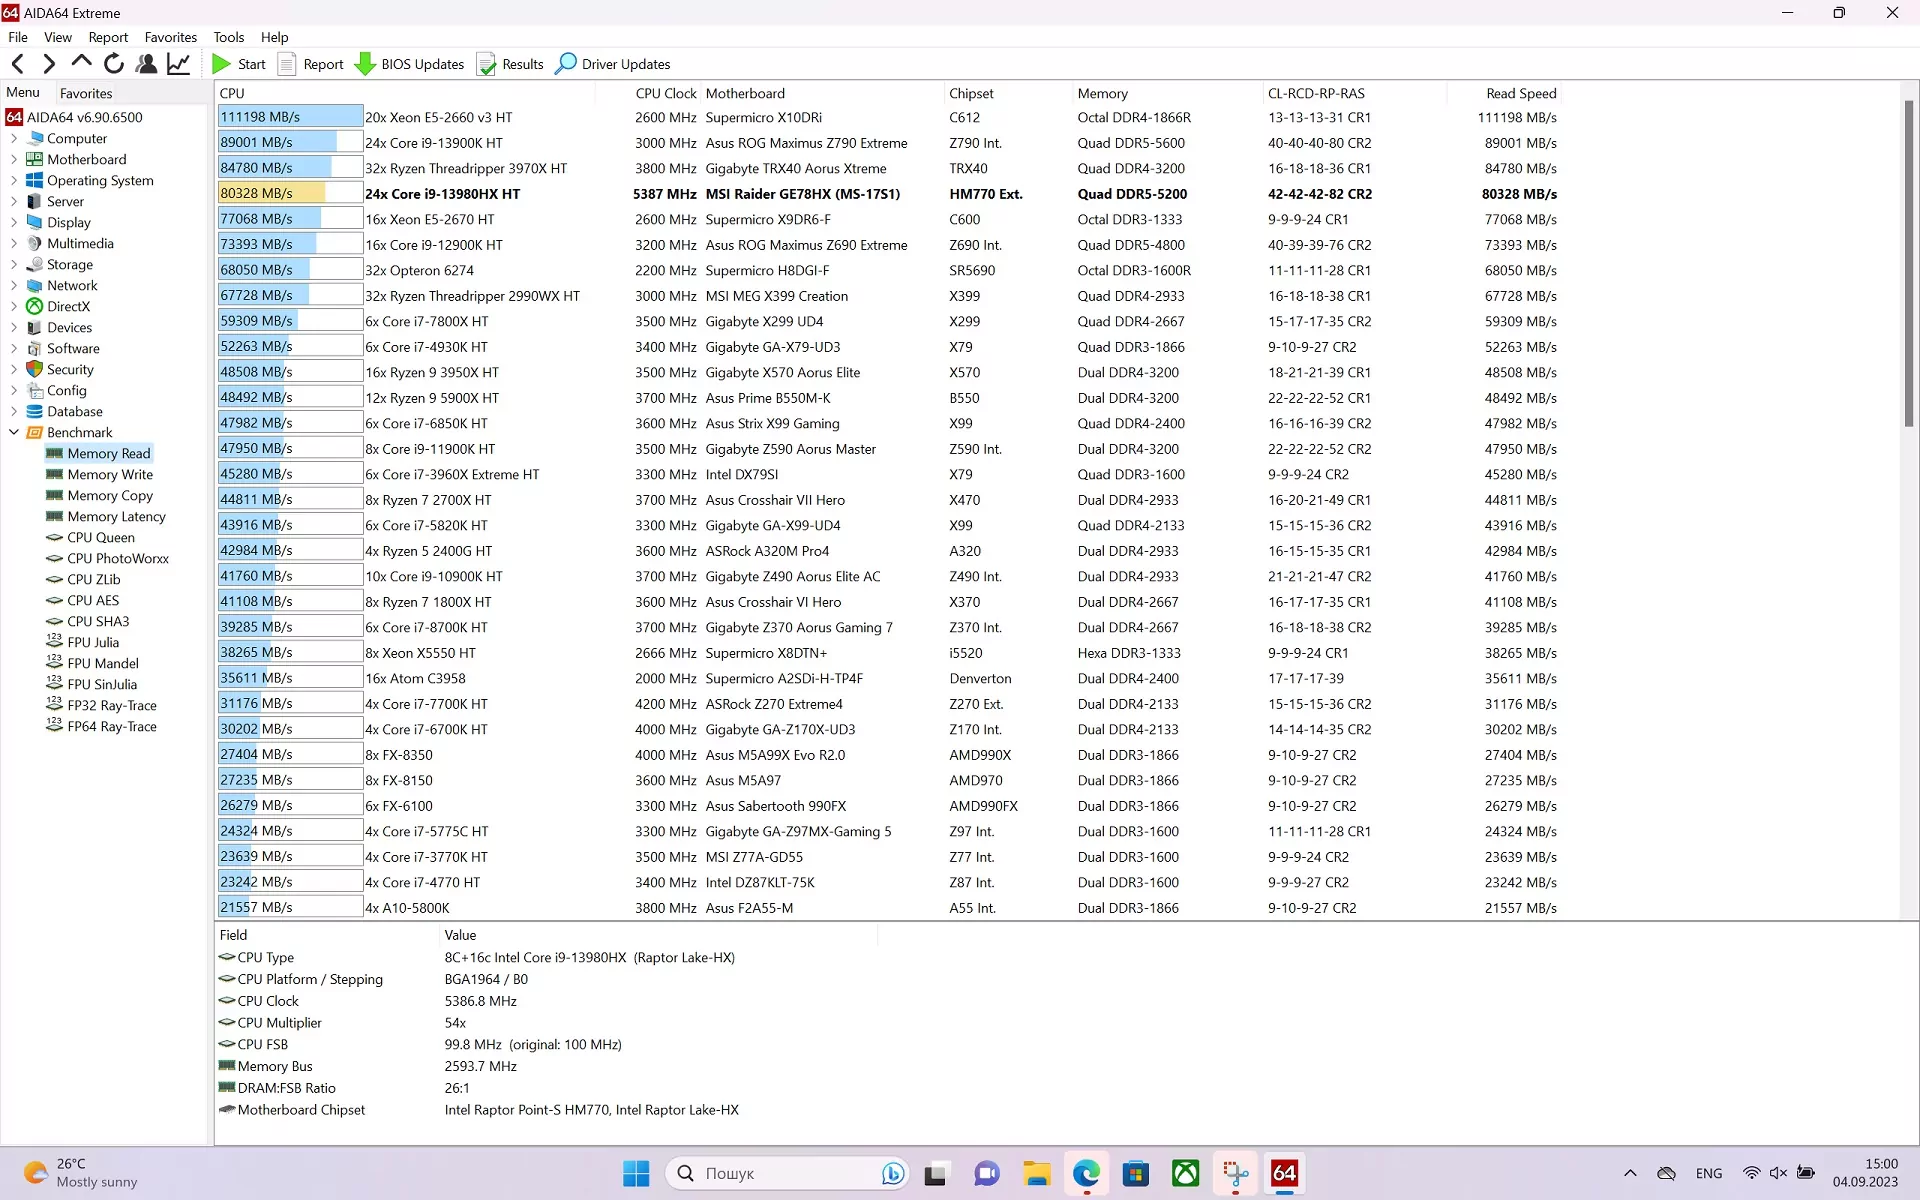The height and width of the screenshot is (1200, 1920).
Task: Click the Refresh toolbar icon
Action: [114, 64]
